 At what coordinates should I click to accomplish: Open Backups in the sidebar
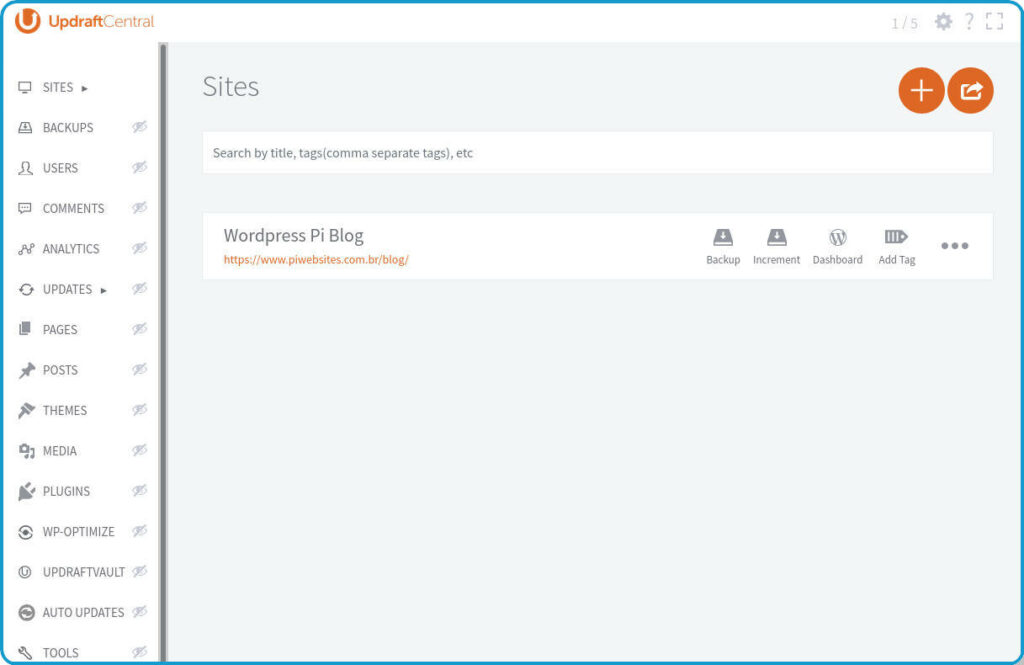[x=68, y=128]
